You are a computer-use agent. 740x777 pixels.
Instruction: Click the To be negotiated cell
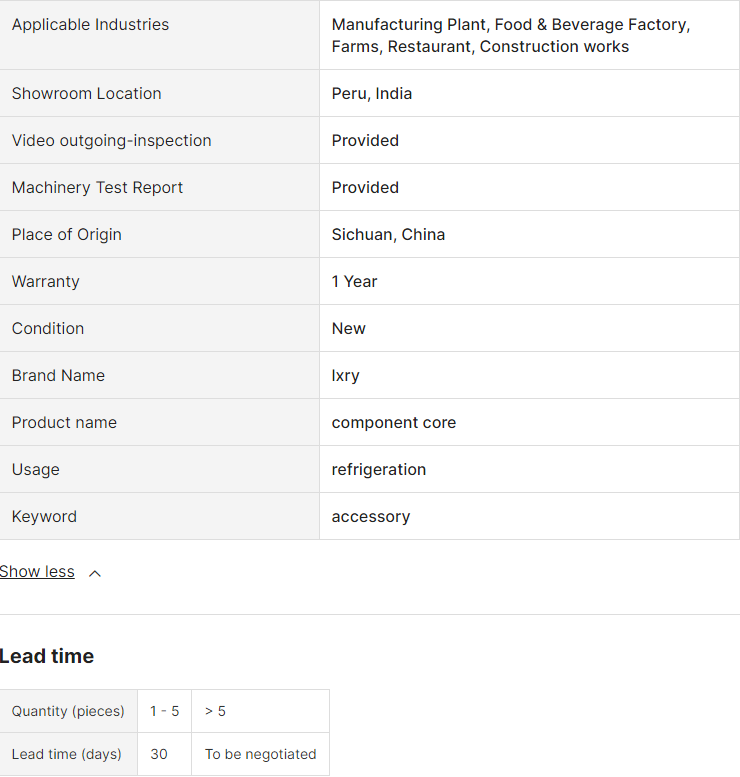coord(260,754)
